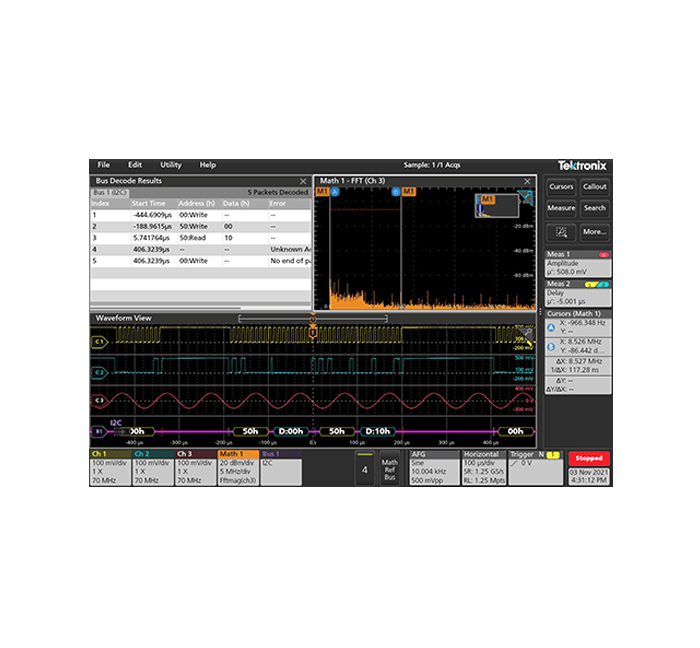The width and height of the screenshot is (700, 648).
Task: Open the Ch 1 settings badge
Action: 110,467
